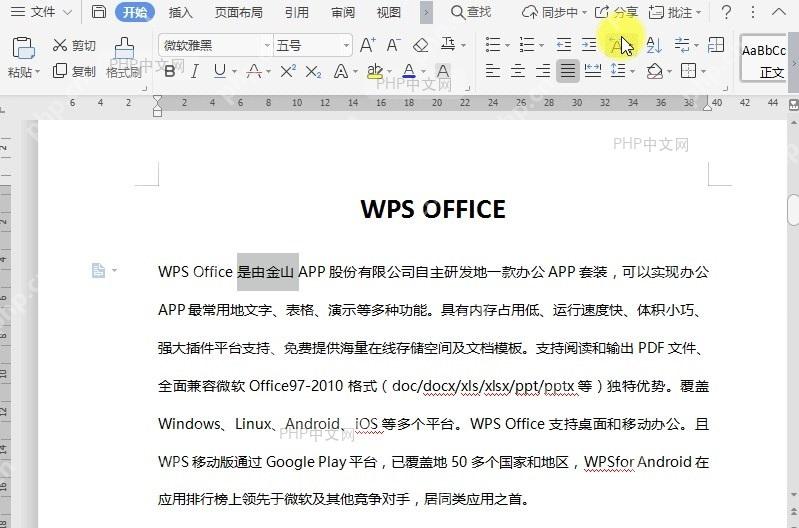Click the 格式刷 format painter
This screenshot has height=528, width=799.
tap(124, 57)
